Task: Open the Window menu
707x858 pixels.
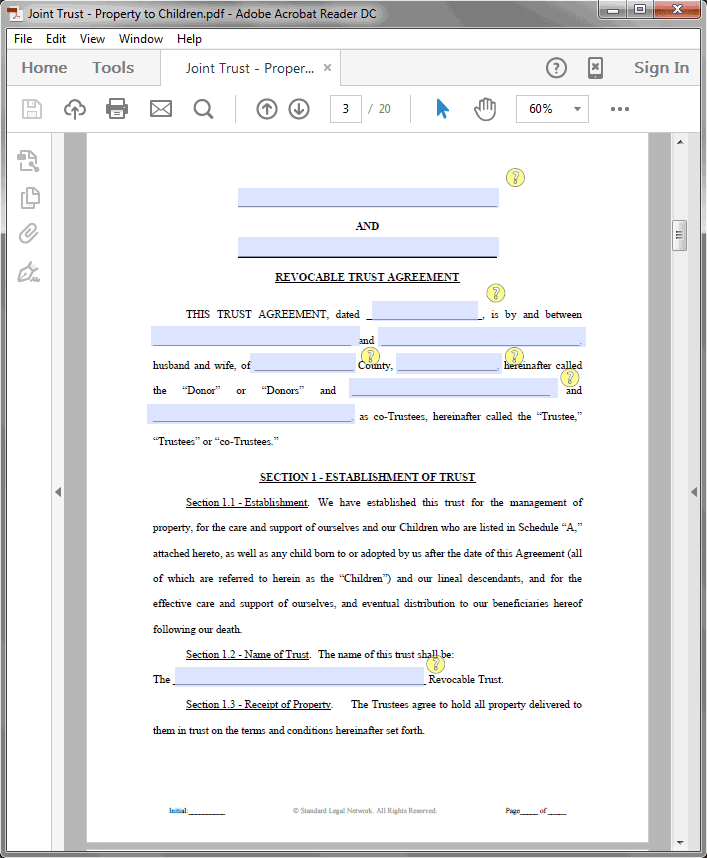Action: tap(141, 39)
